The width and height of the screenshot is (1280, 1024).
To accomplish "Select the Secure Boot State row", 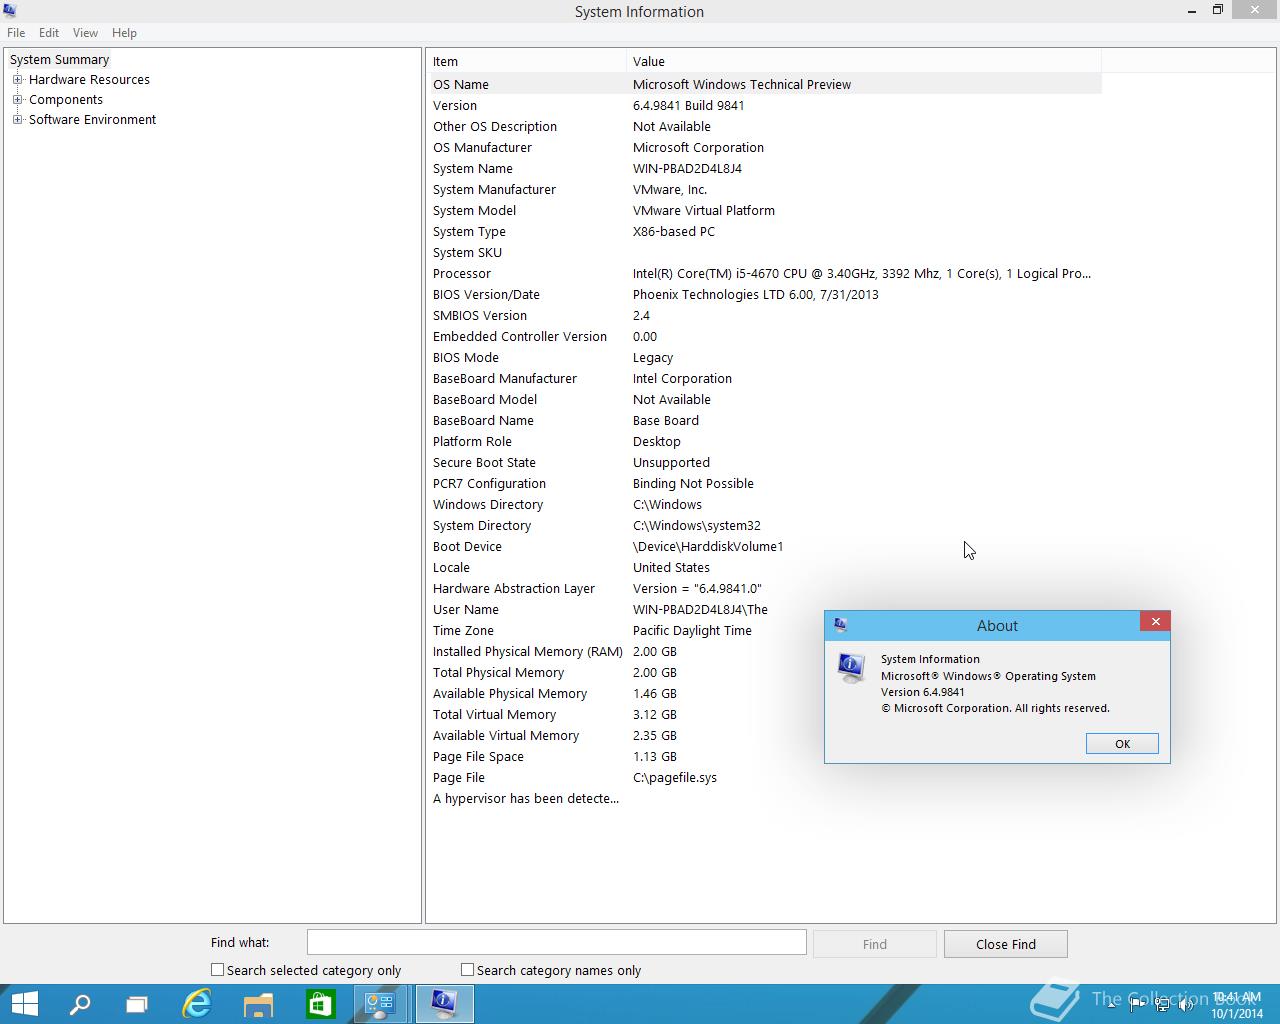I will point(765,462).
